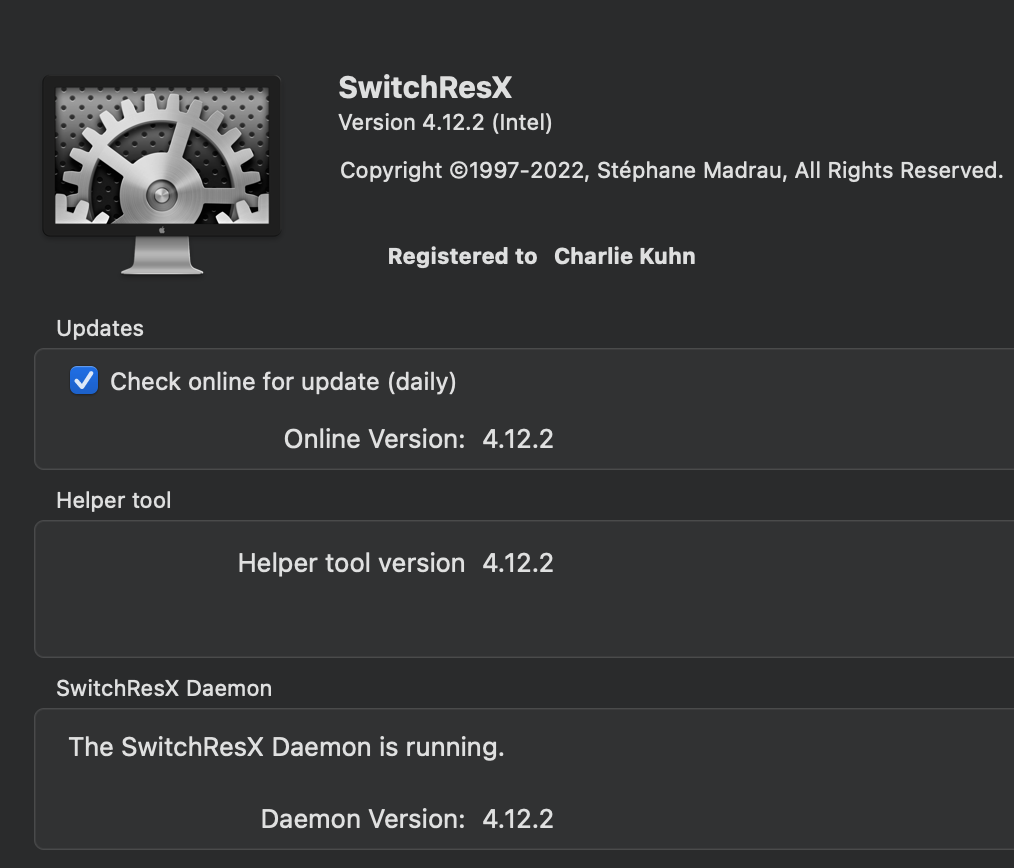
Task: Click the Helper tool section heading
Action: coord(114,500)
